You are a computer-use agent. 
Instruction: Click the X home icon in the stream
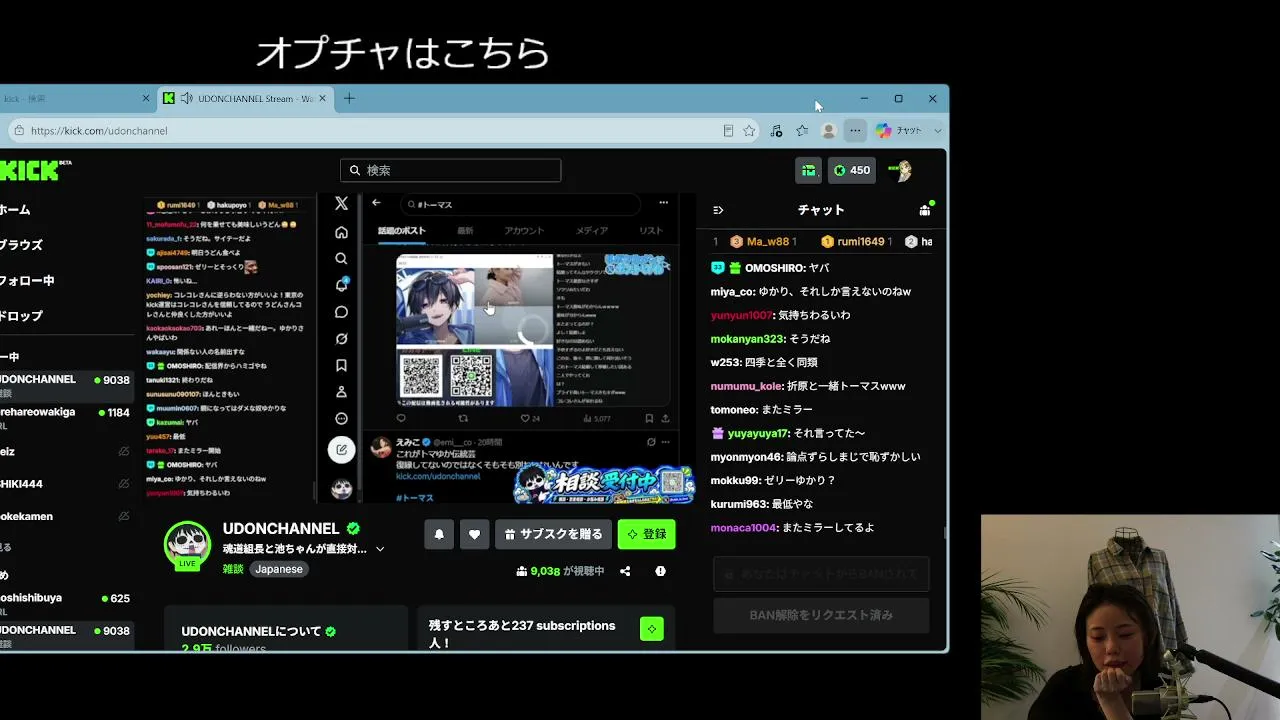[x=341, y=232]
